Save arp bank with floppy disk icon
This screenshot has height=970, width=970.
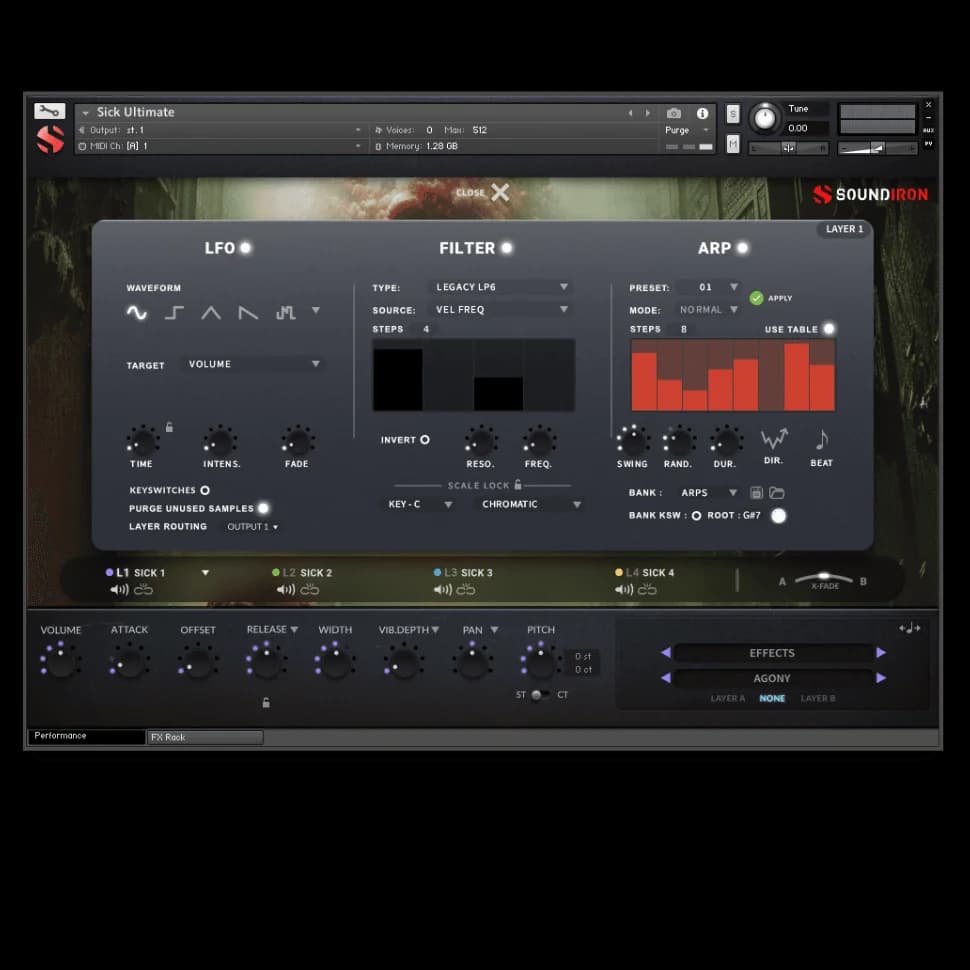pos(756,493)
